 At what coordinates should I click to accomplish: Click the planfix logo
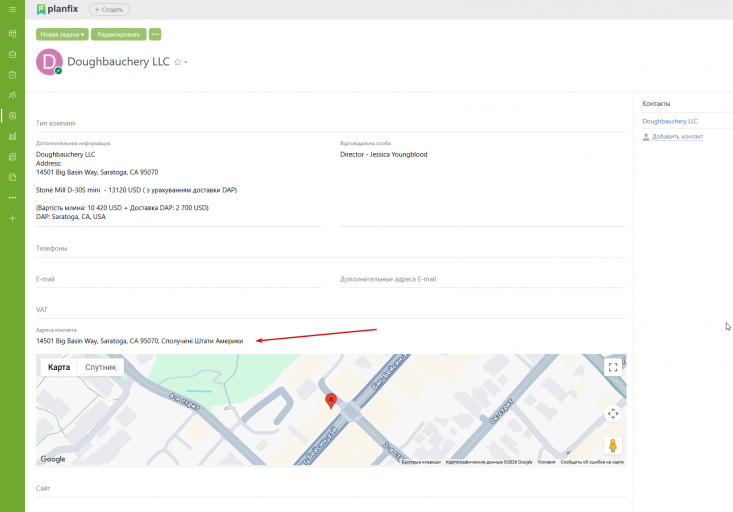click(57, 9)
